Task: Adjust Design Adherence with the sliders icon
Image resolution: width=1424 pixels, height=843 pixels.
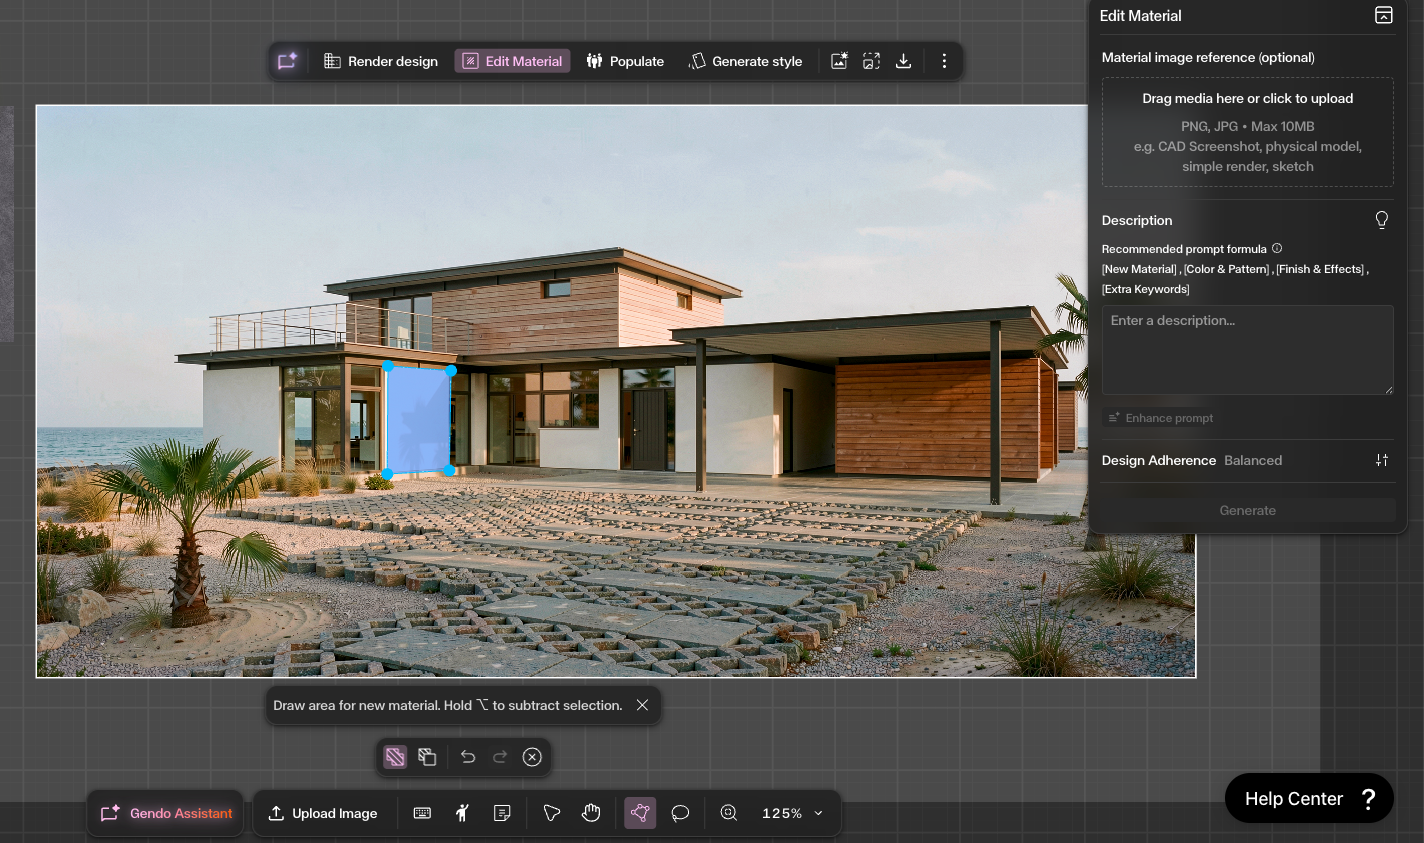Action: (x=1382, y=460)
